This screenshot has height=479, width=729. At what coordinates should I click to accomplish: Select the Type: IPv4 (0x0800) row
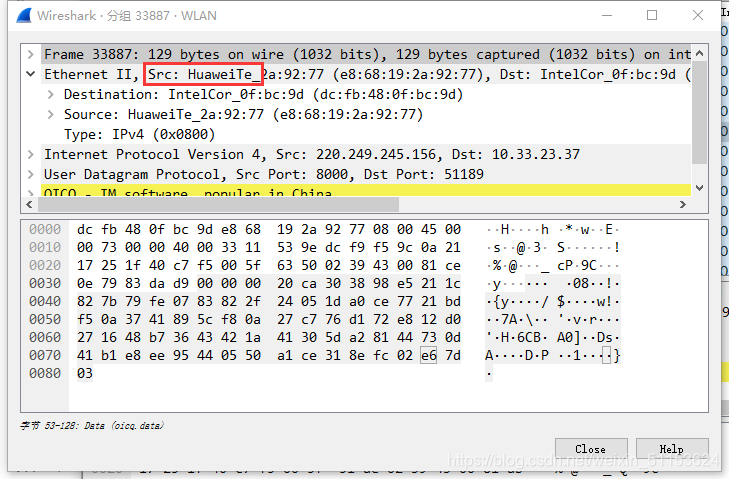139,134
